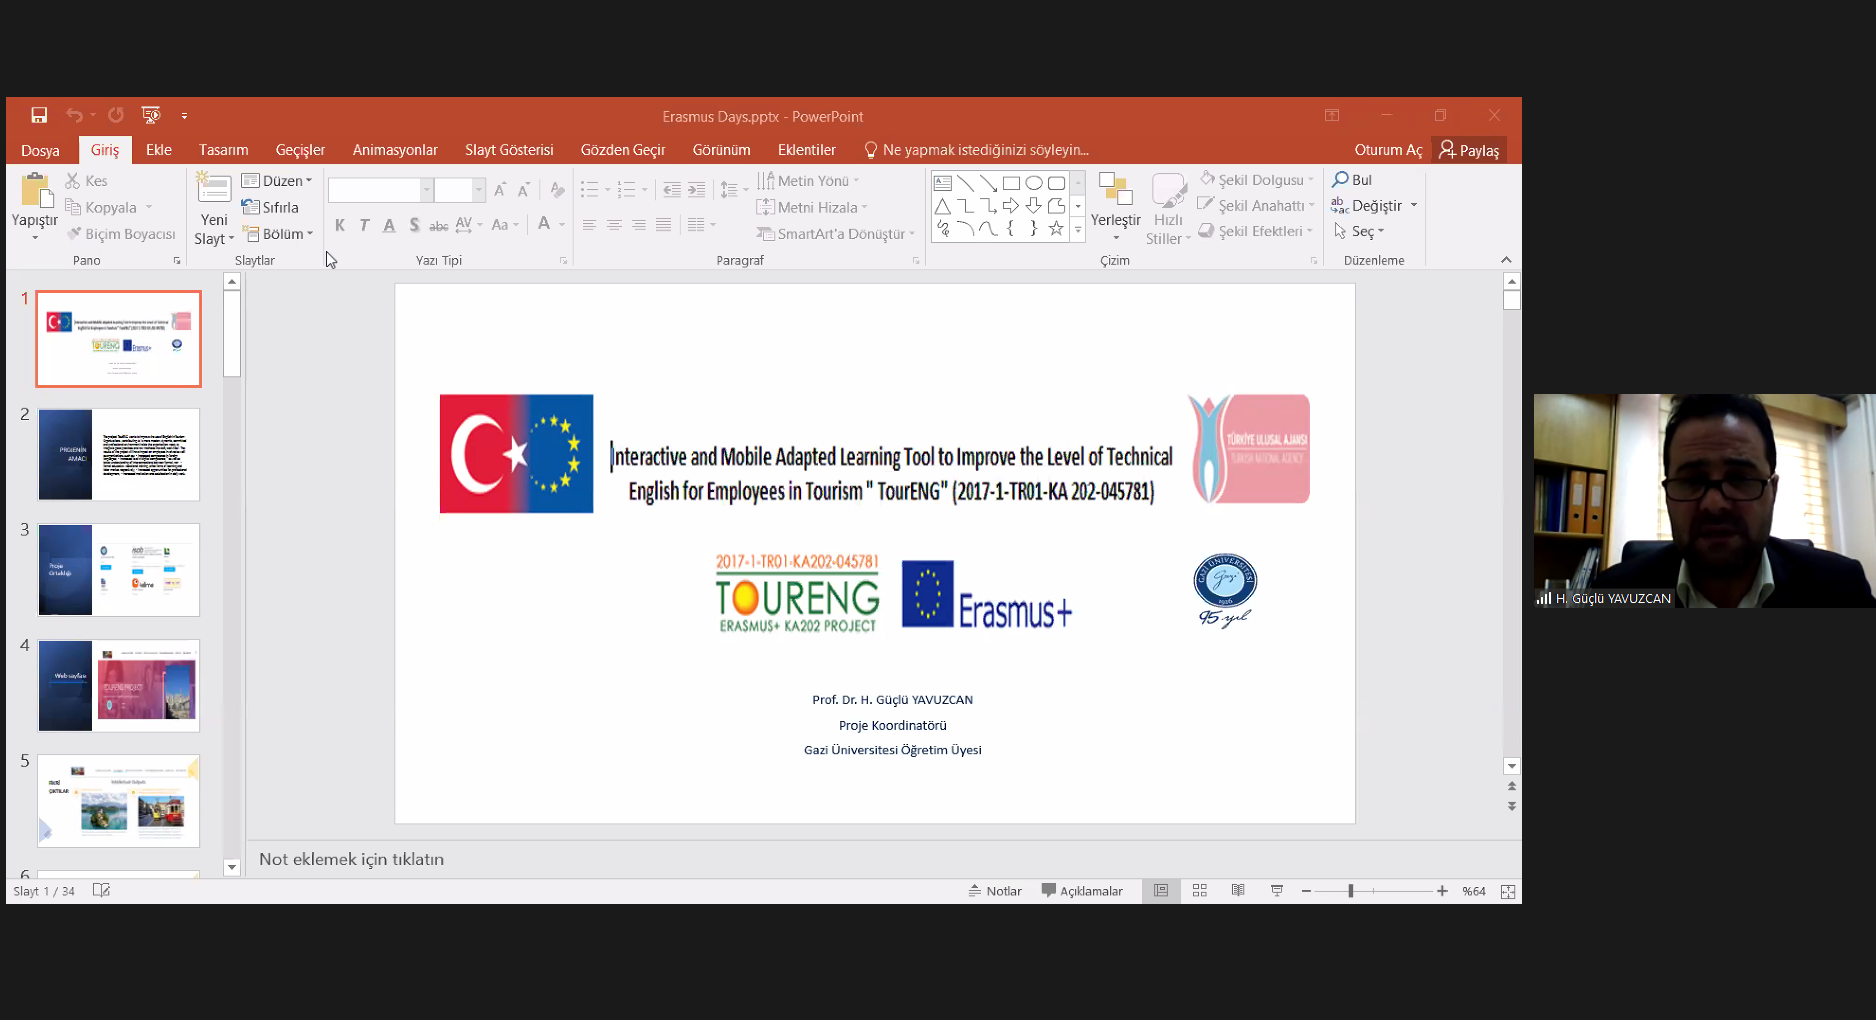Toggle text shadow (S)
Viewport: 1876px width, 1020px height.
pos(414,225)
